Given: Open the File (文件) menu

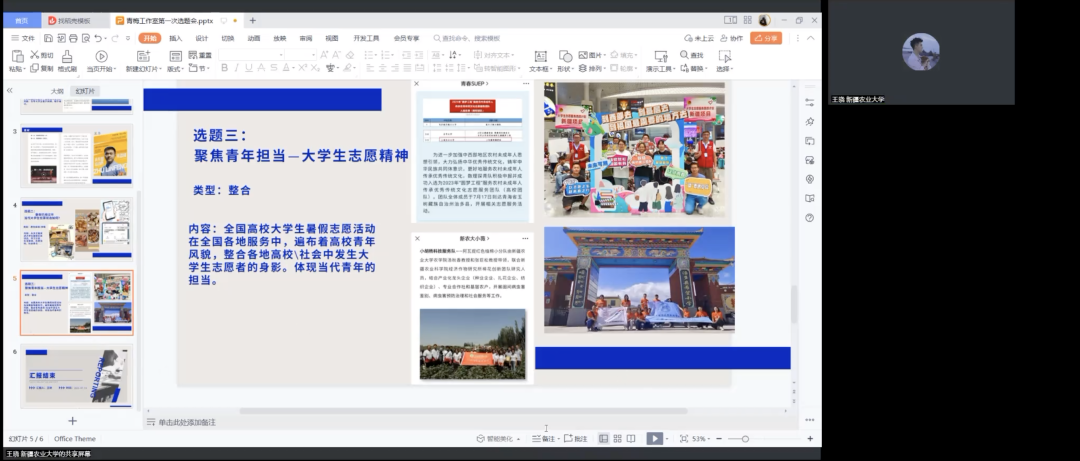Looking at the screenshot, I should pyautogui.click(x=23, y=39).
